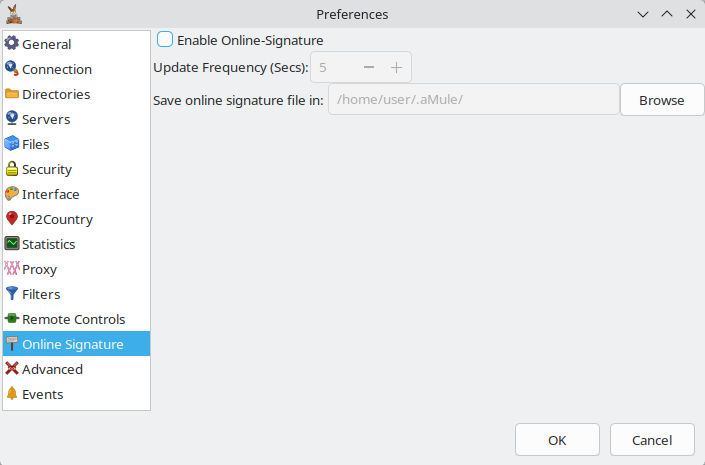The height and width of the screenshot is (465, 705).
Task: Select the Online Signature entry
Action: tap(76, 344)
